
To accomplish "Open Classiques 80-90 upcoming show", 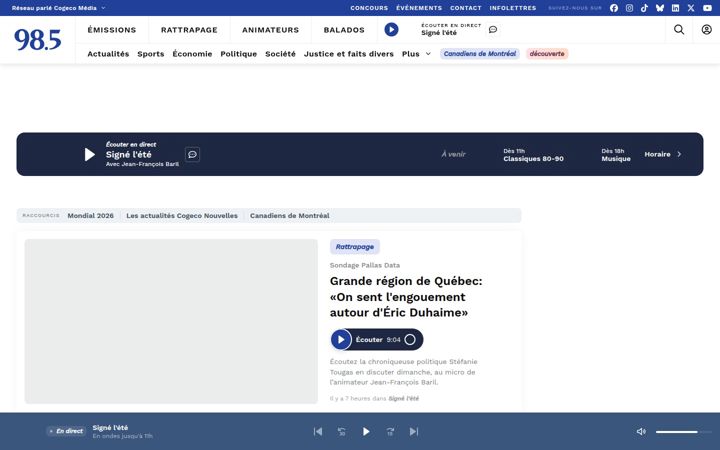I will coord(533,155).
